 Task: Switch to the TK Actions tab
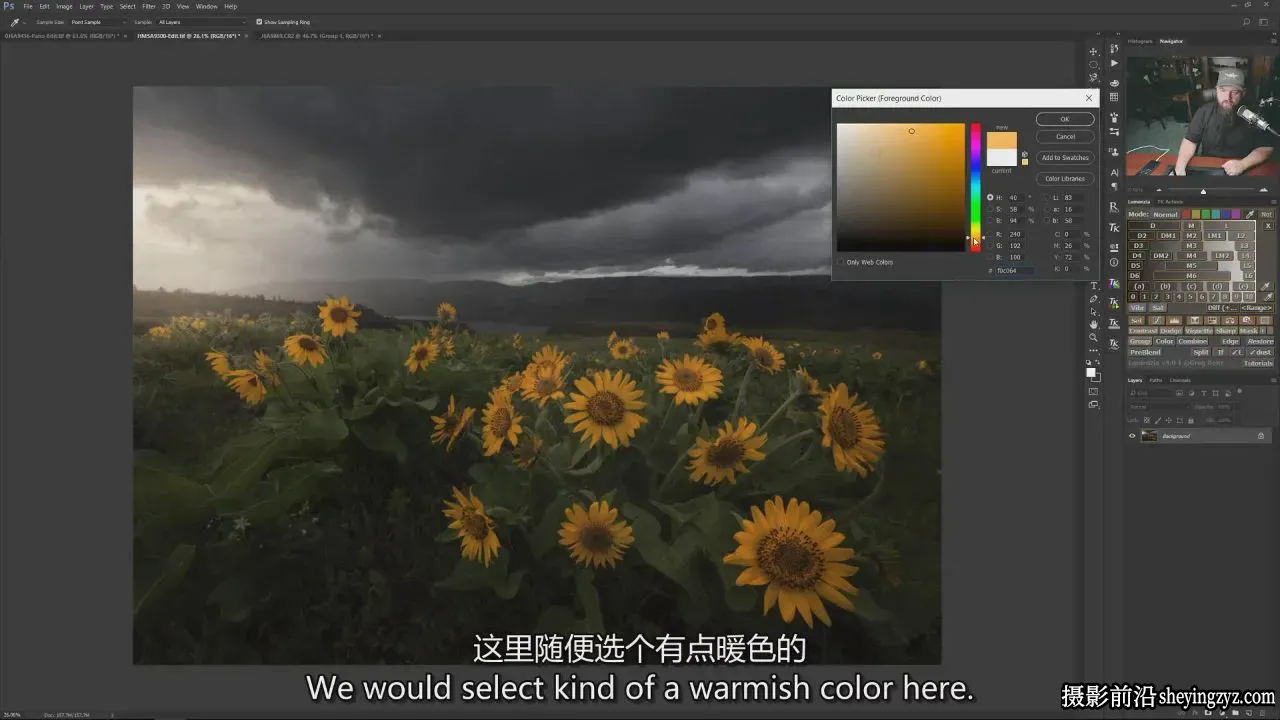point(1170,201)
